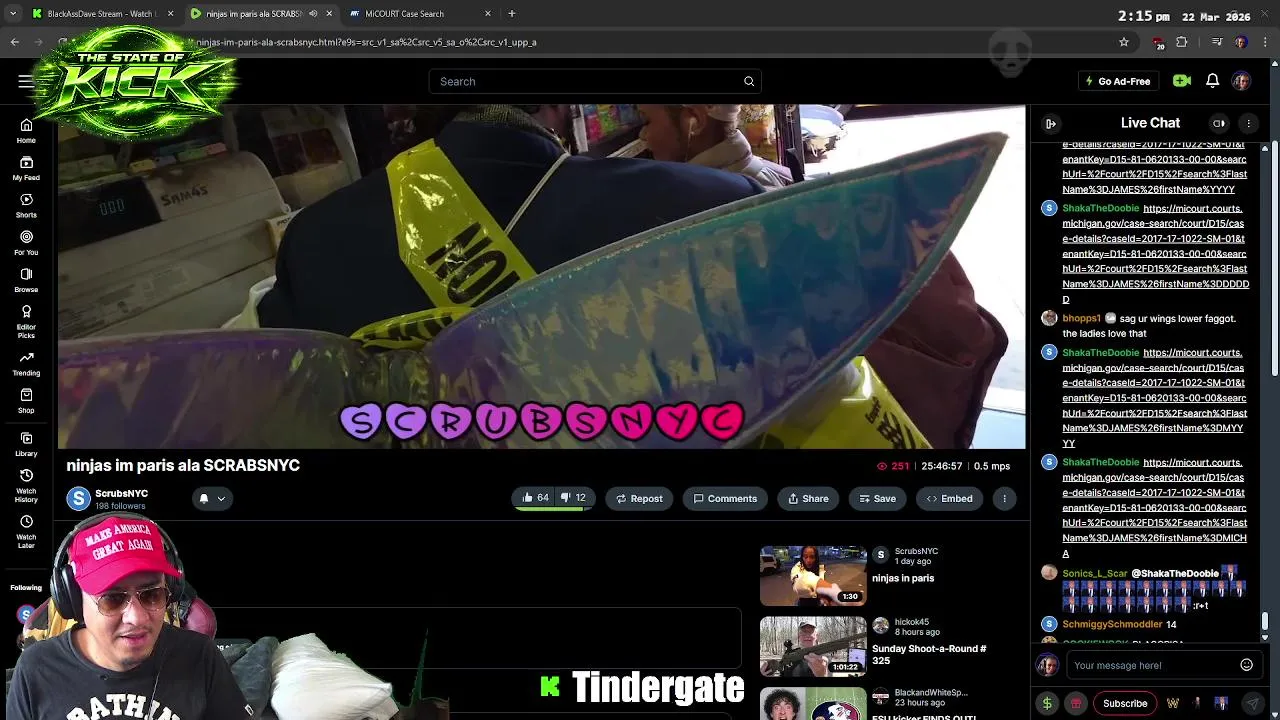Open the For You sidebar section
Viewport: 1280px width, 720px height.
click(26, 243)
